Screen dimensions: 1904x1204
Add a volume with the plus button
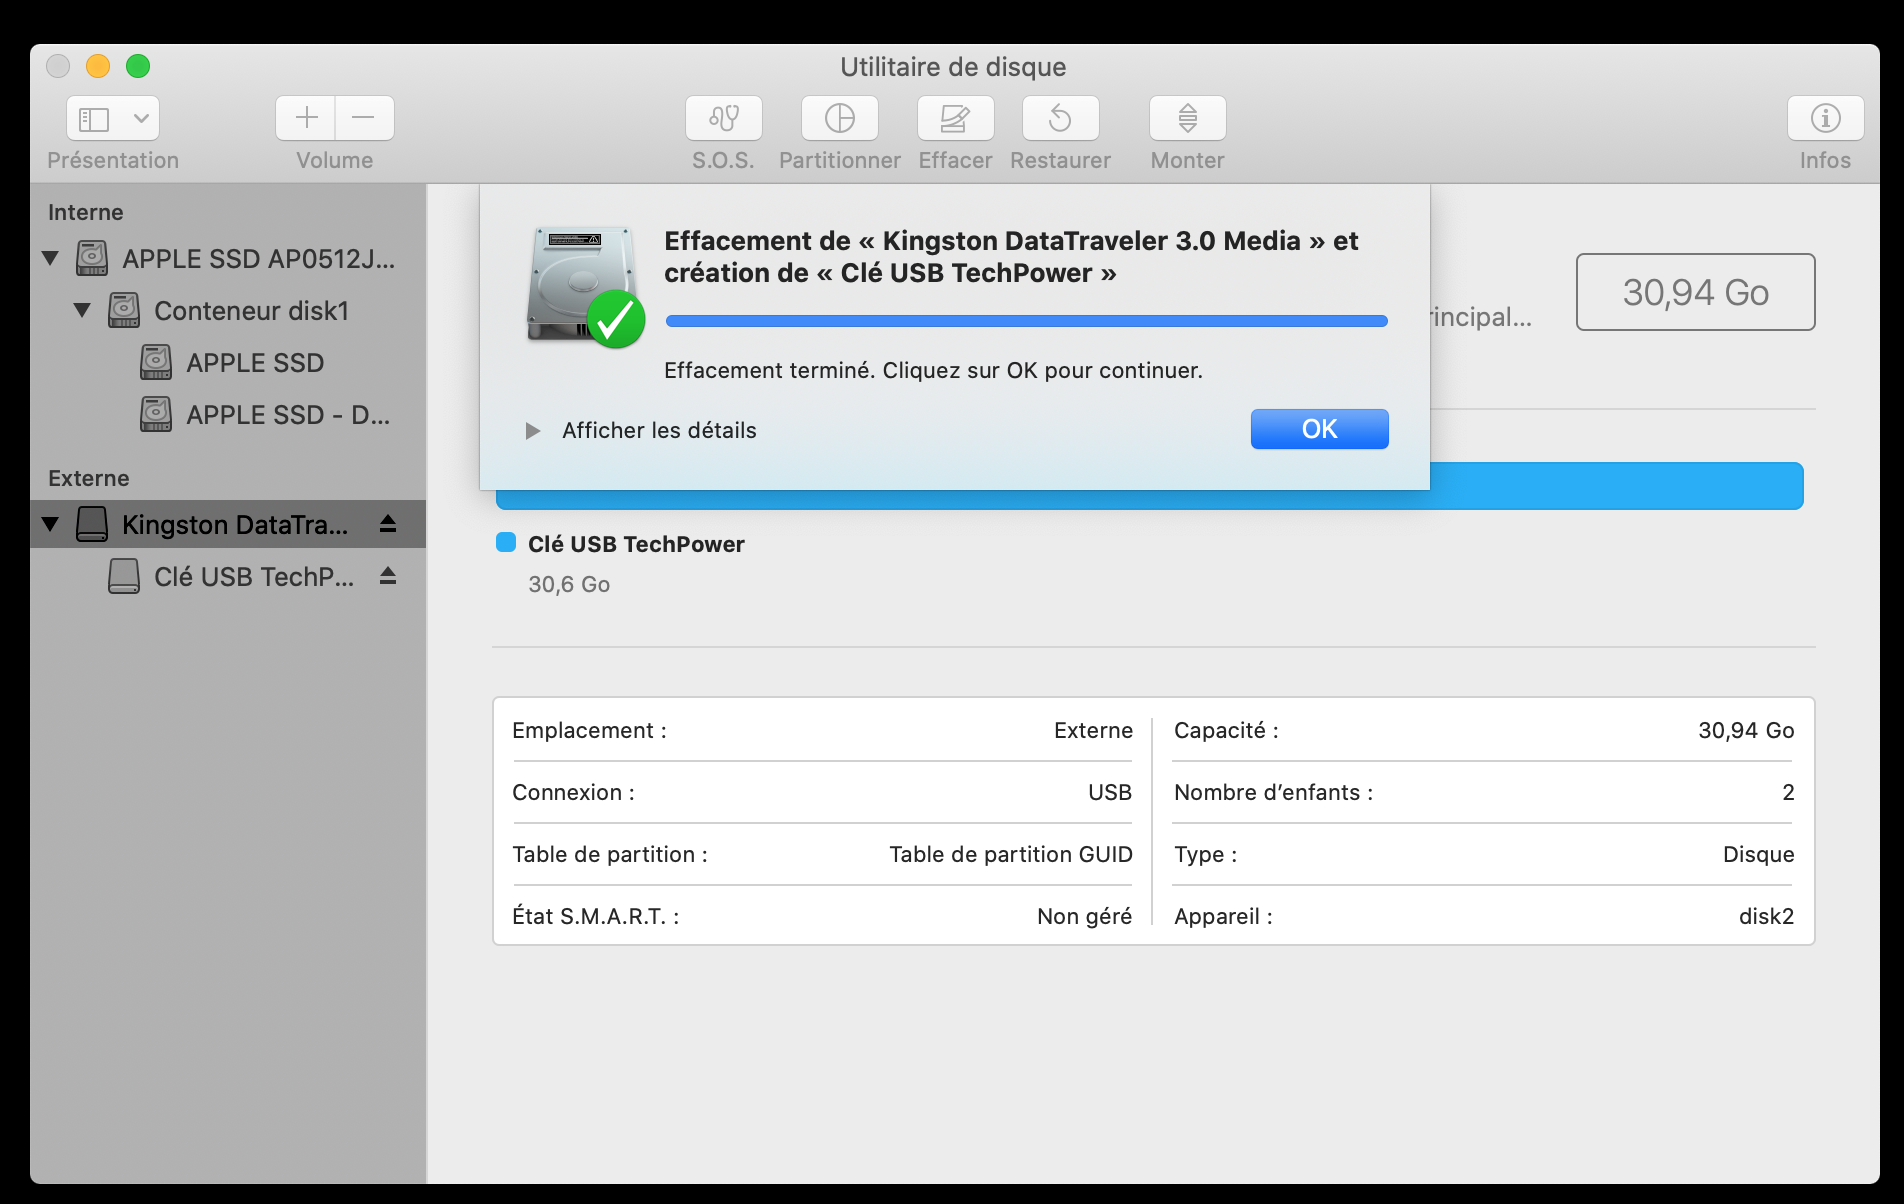pos(306,118)
